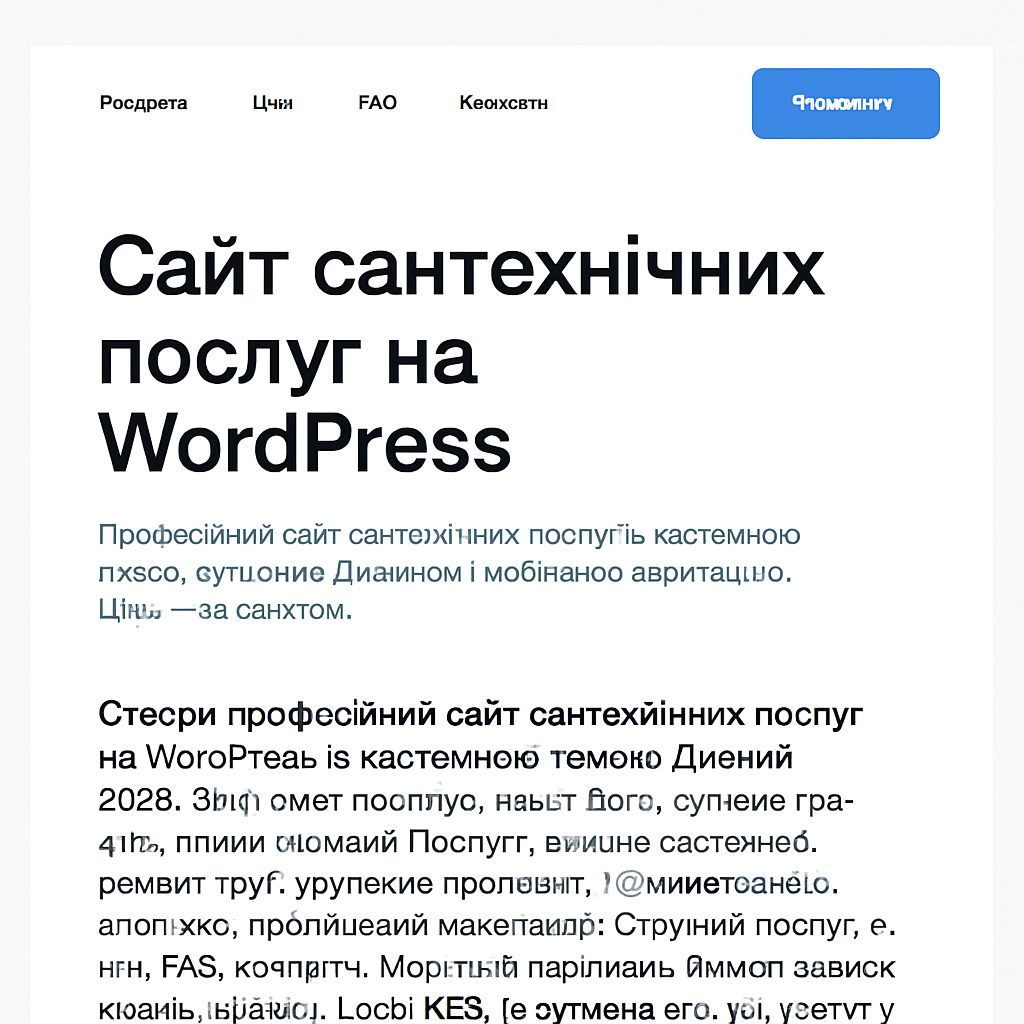This screenshot has height=1024, width=1024.
Task: Click the paragraph line beginning with '2028.'
Action: [476, 801]
